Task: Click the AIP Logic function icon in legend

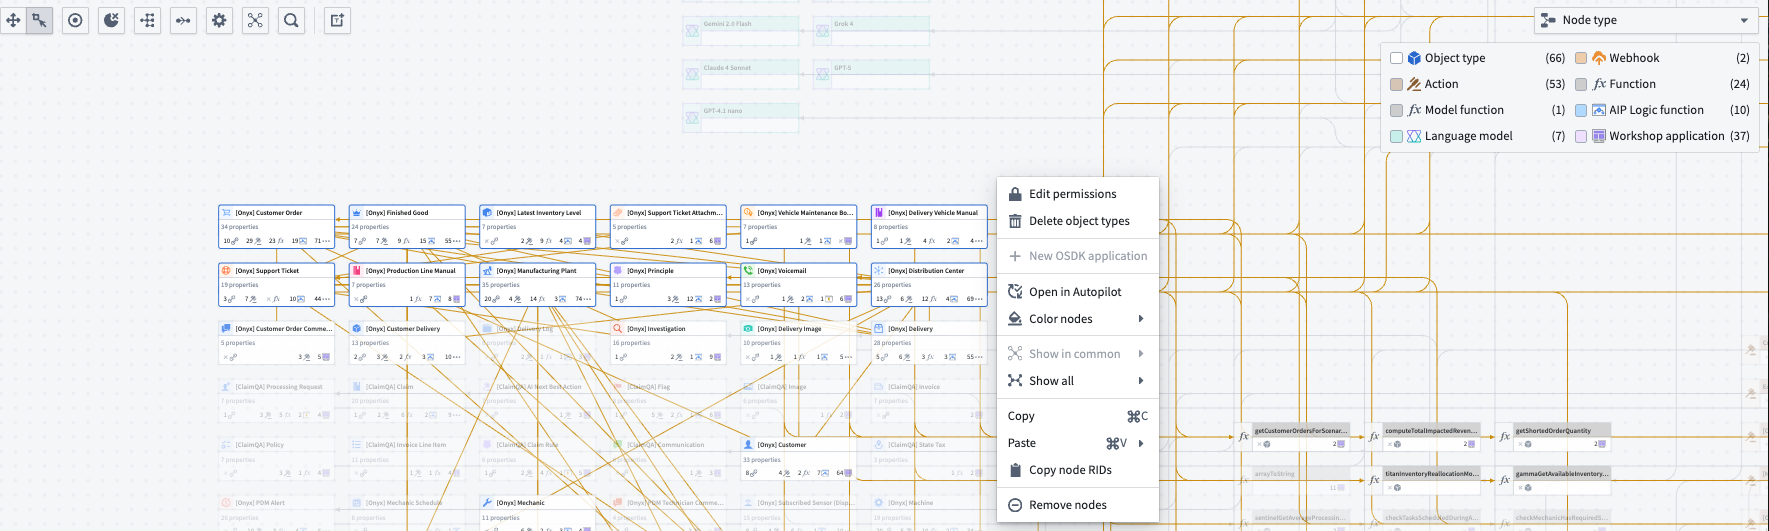Action: (x=1599, y=110)
